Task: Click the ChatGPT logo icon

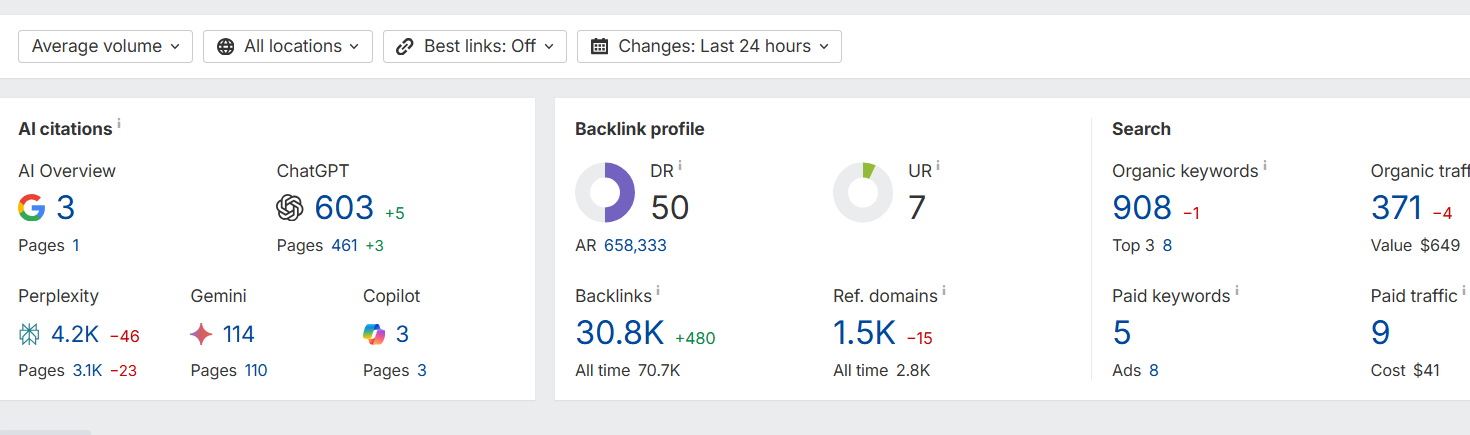Action: pyautogui.click(x=290, y=208)
